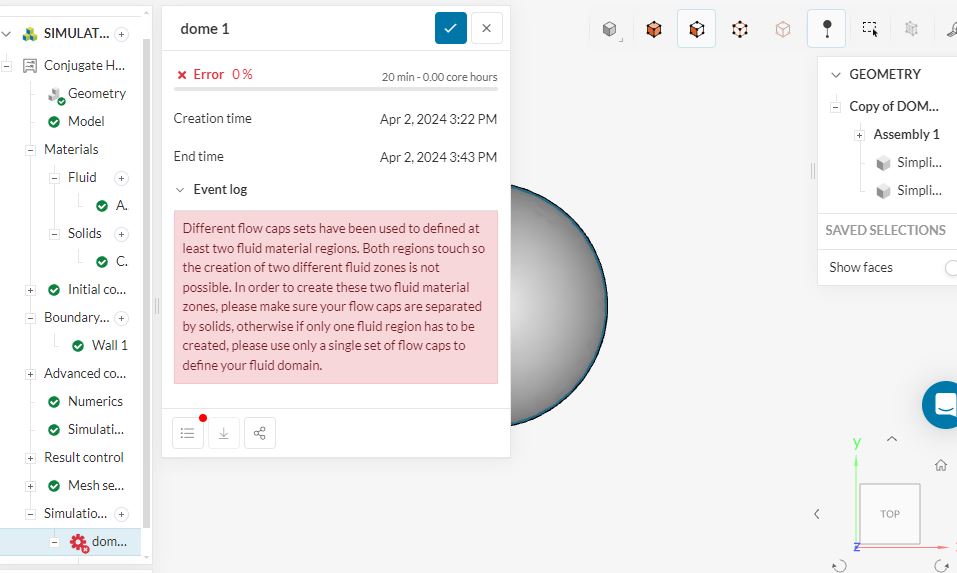Collapse the Conjugate H... simulation node
957x573 pixels.
click(x=6, y=66)
